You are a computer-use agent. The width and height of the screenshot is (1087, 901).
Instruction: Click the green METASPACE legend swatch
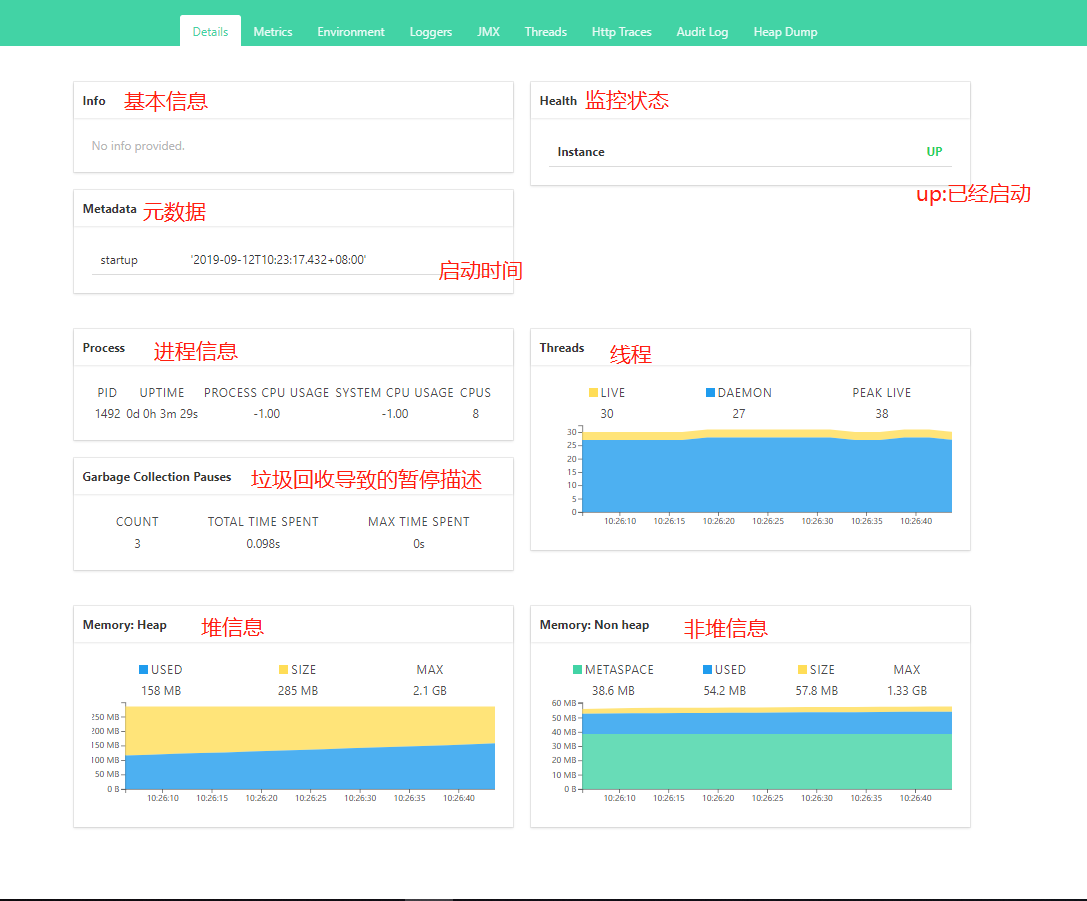tap(577, 670)
